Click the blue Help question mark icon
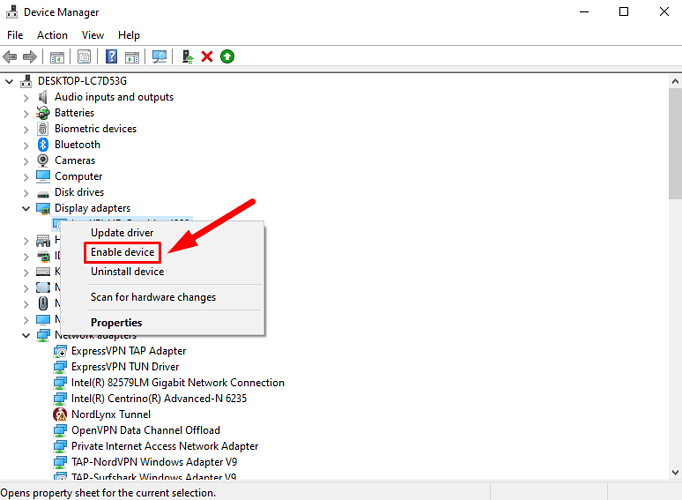 point(112,57)
